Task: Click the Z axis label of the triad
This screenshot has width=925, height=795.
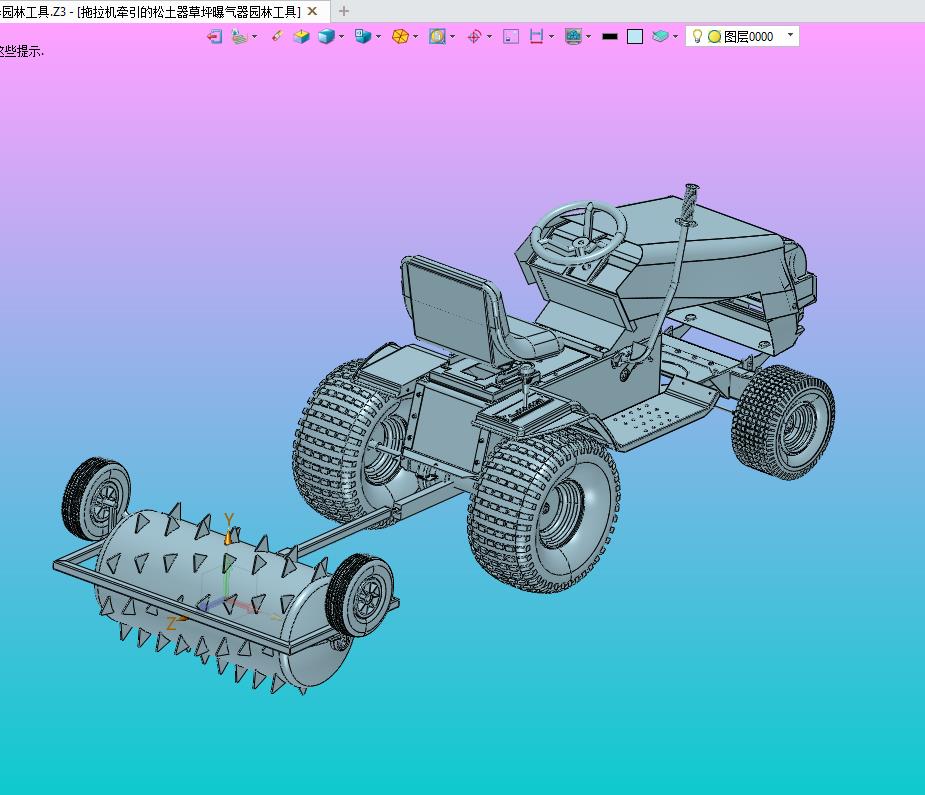Action: tap(172, 624)
